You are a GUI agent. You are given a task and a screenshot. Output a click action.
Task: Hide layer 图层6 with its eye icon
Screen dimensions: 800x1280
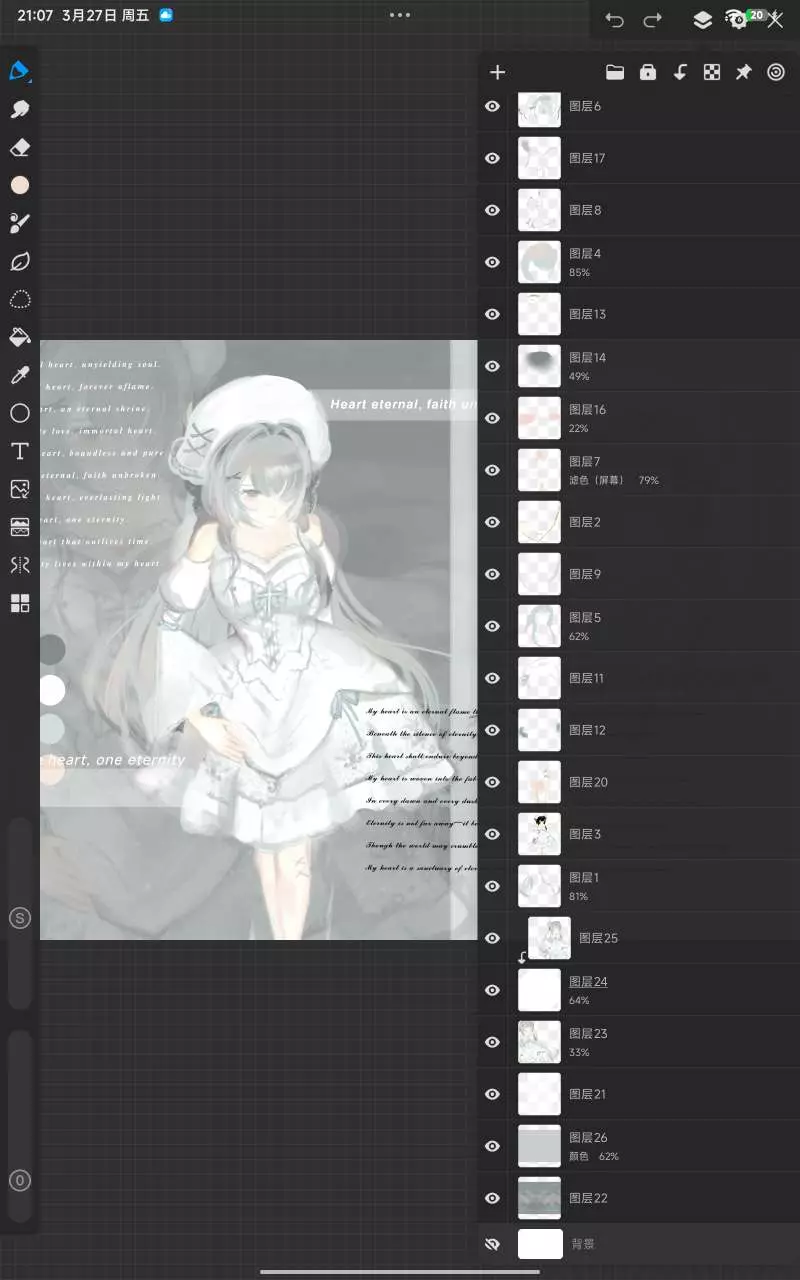492,106
